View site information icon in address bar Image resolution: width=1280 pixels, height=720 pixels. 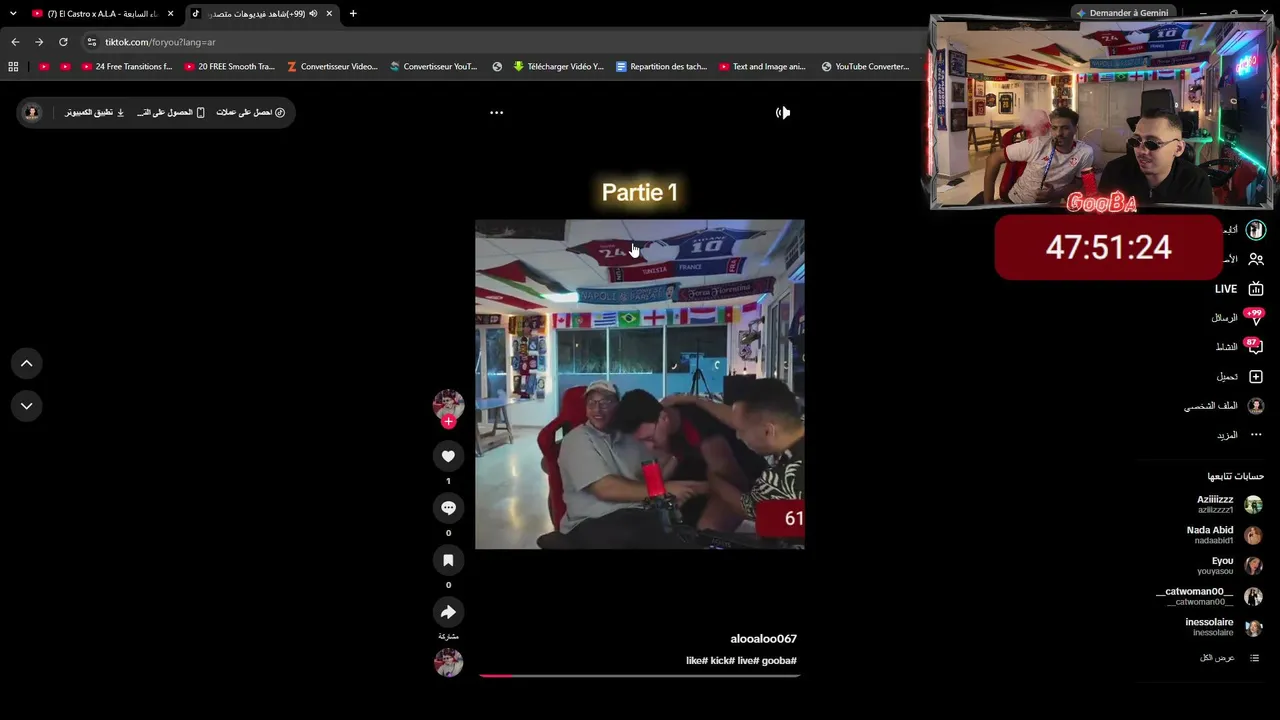pos(92,42)
